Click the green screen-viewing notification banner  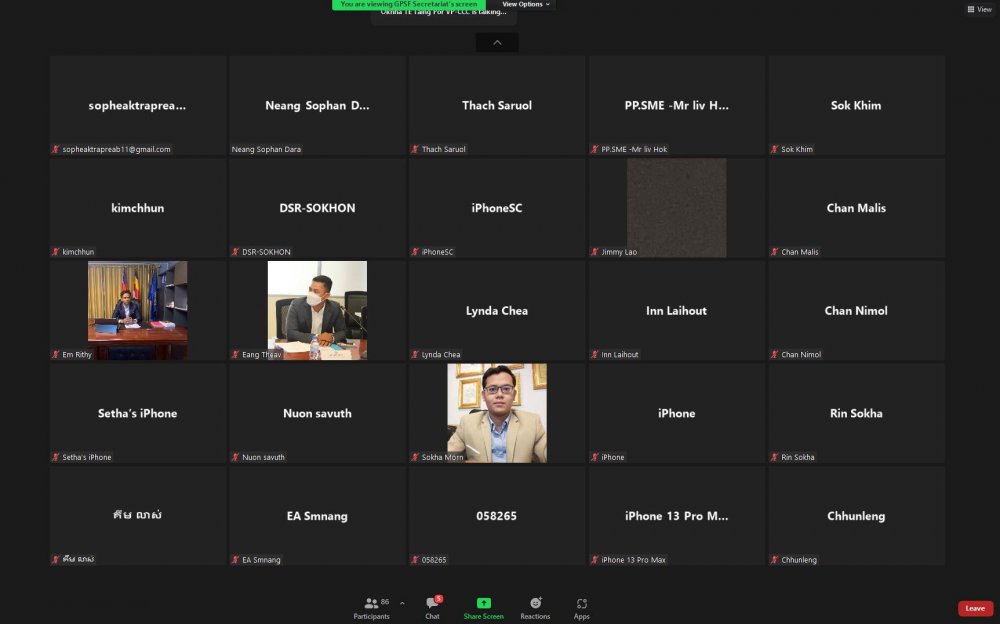408,5
